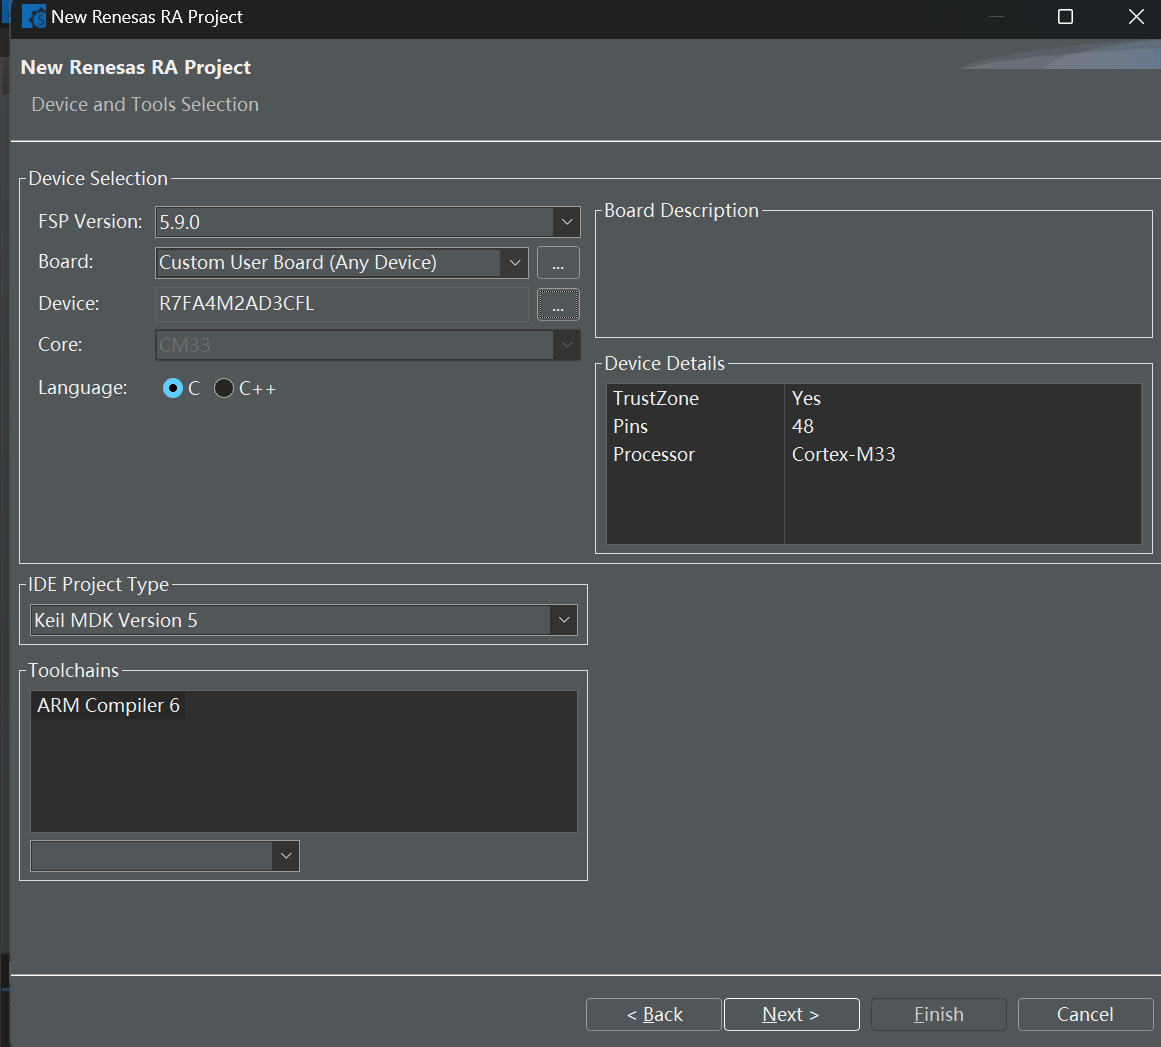Click the Finish button
This screenshot has height=1047, width=1161.
tap(939, 1014)
